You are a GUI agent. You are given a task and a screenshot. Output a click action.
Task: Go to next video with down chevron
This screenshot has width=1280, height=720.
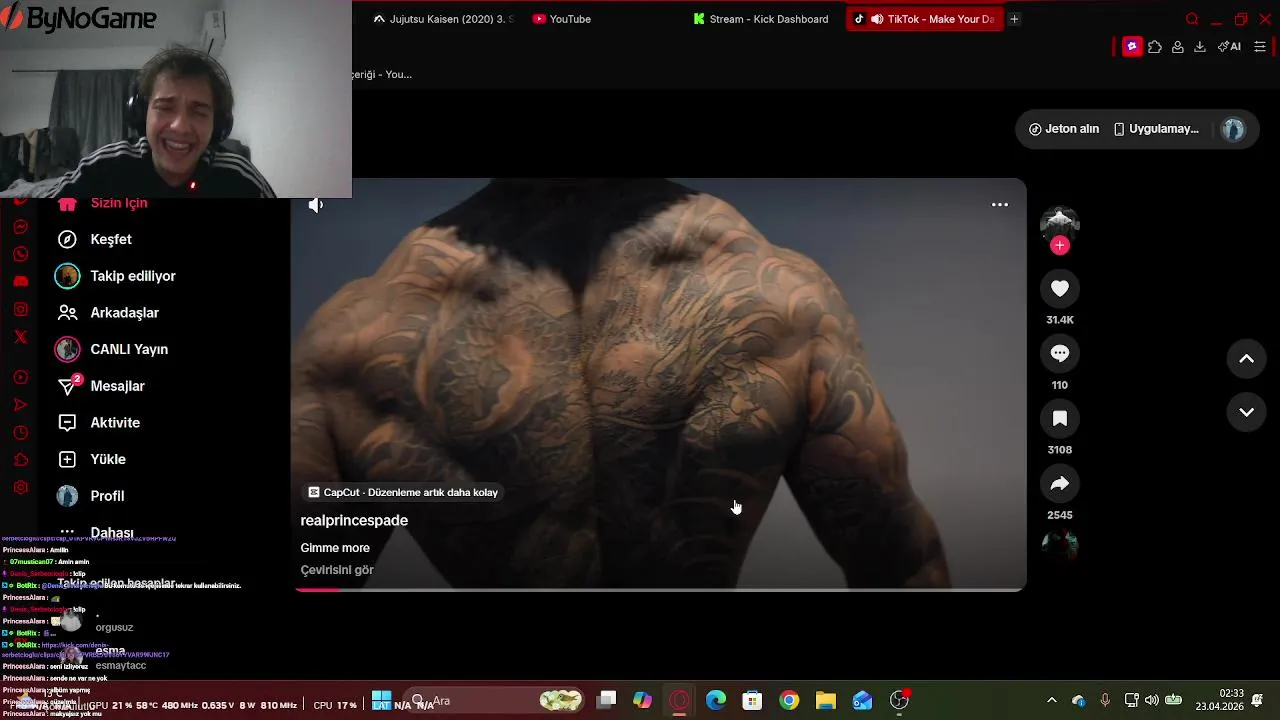tap(1246, 412)
